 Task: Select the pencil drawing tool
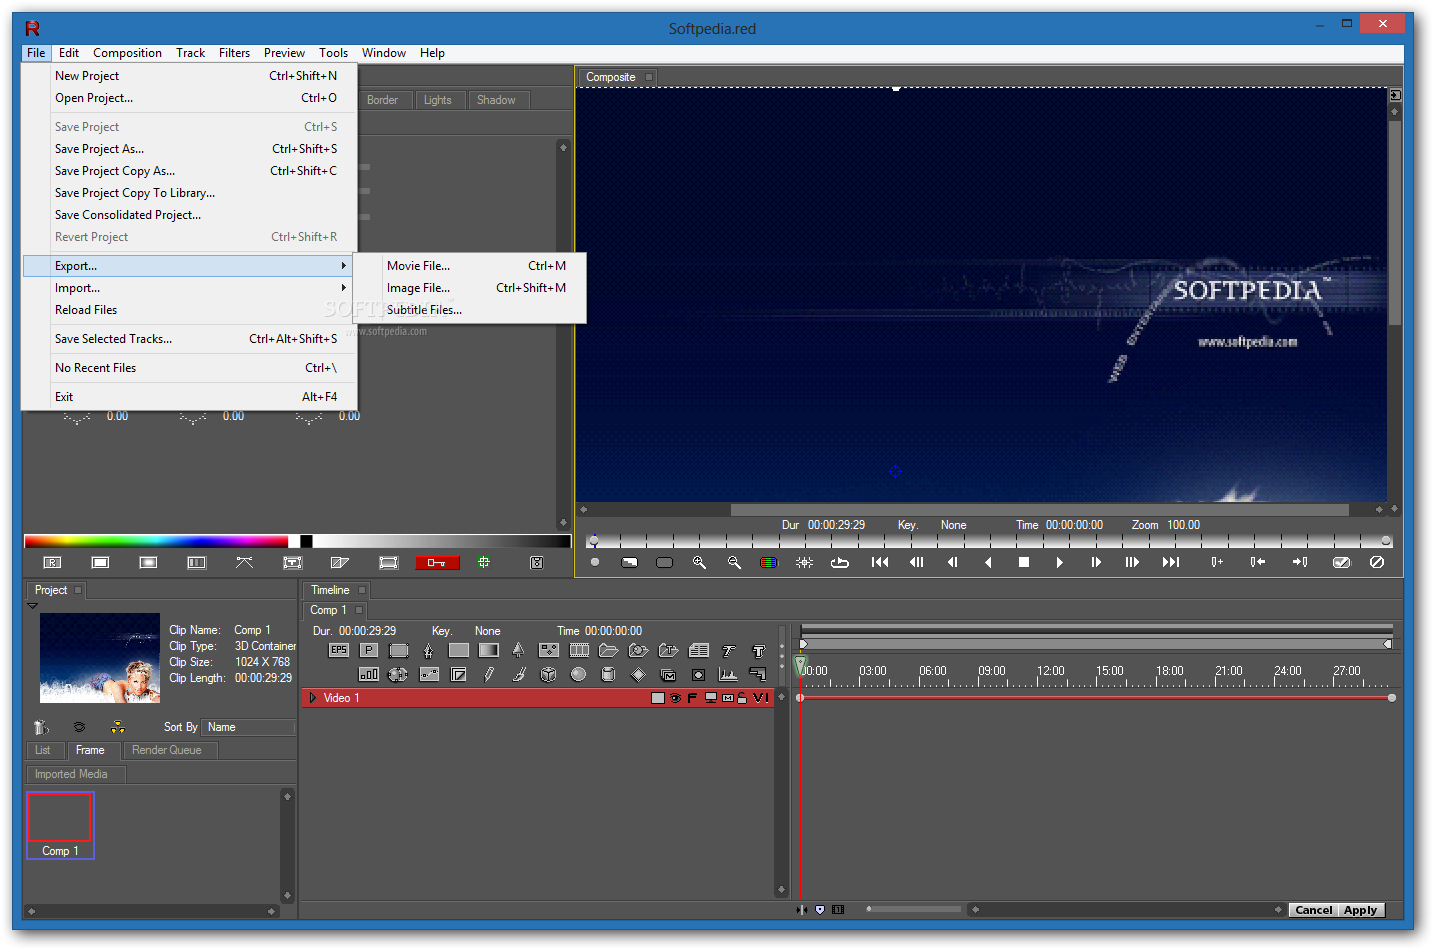pyautogui.click(x=488, y=674)
